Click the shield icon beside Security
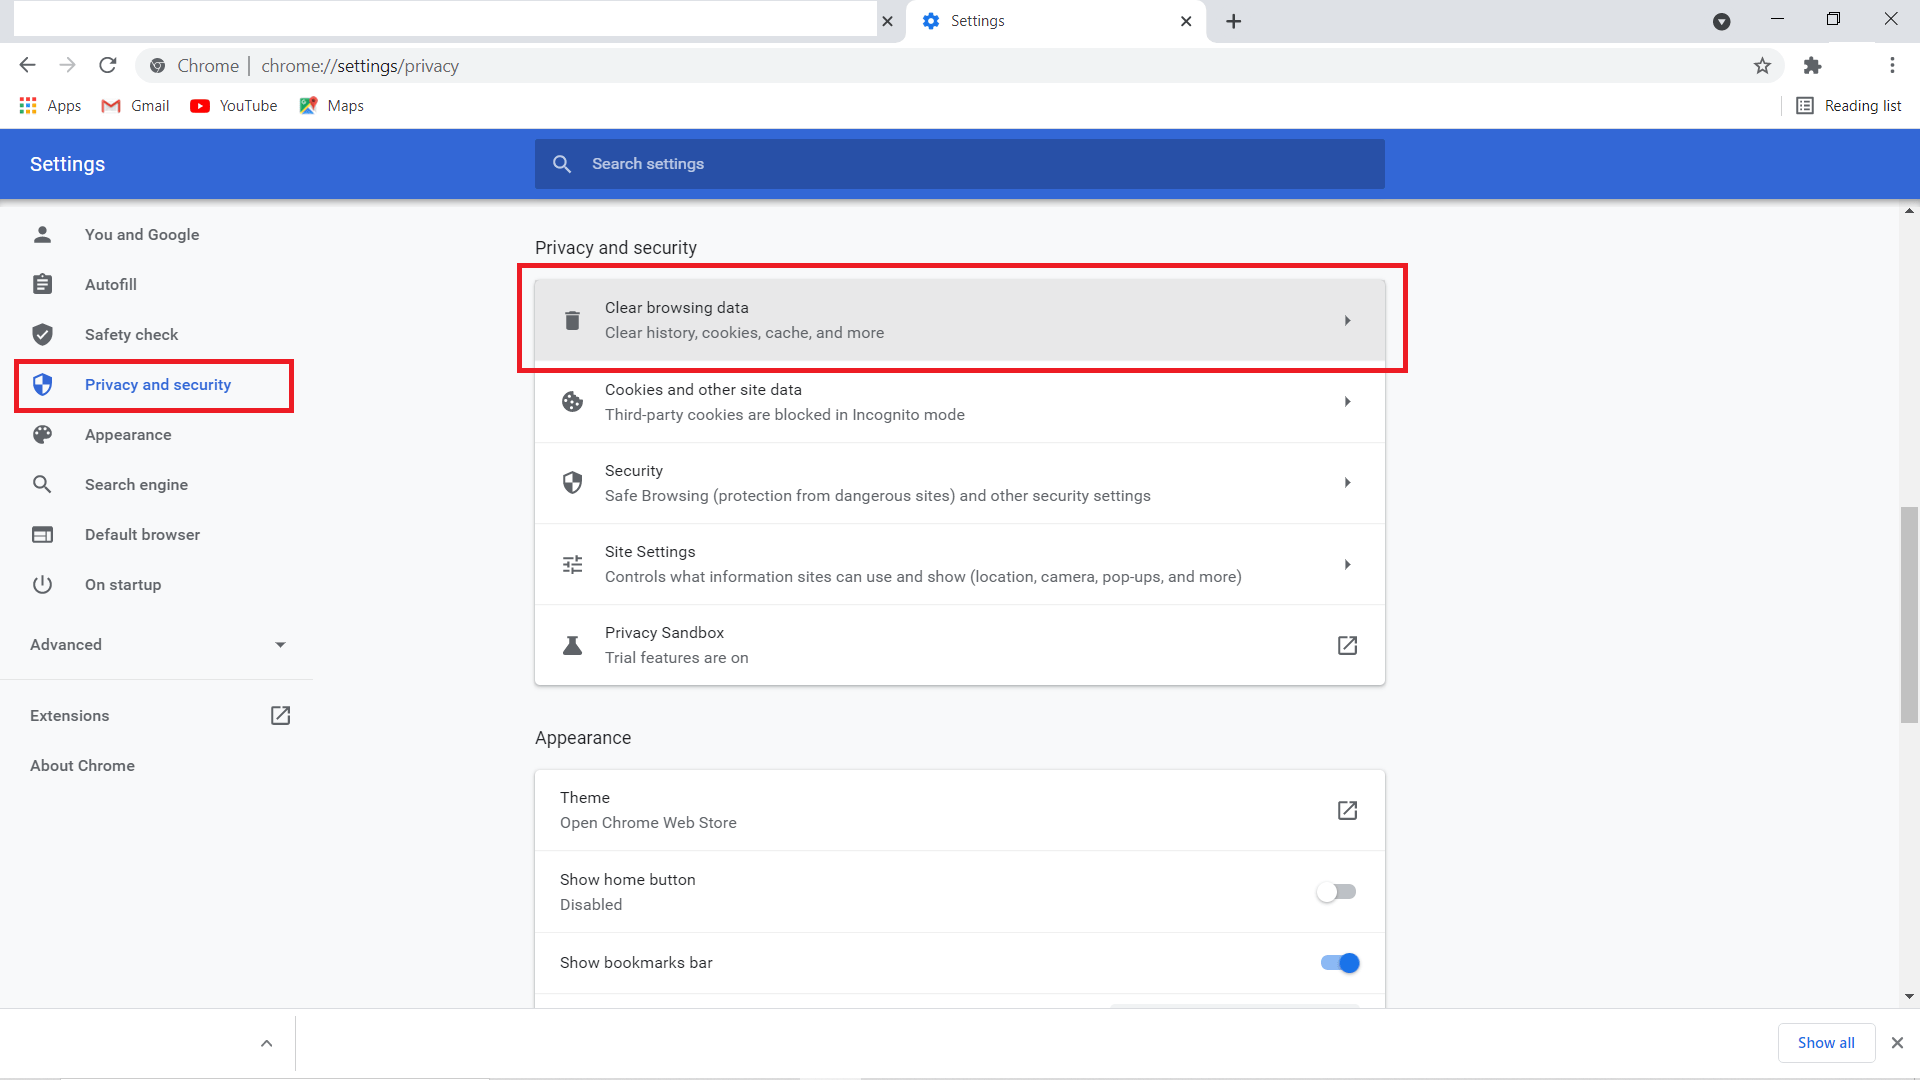Image resolution: width=1920 pixels, height=1080 pixels. pos(572,483)
